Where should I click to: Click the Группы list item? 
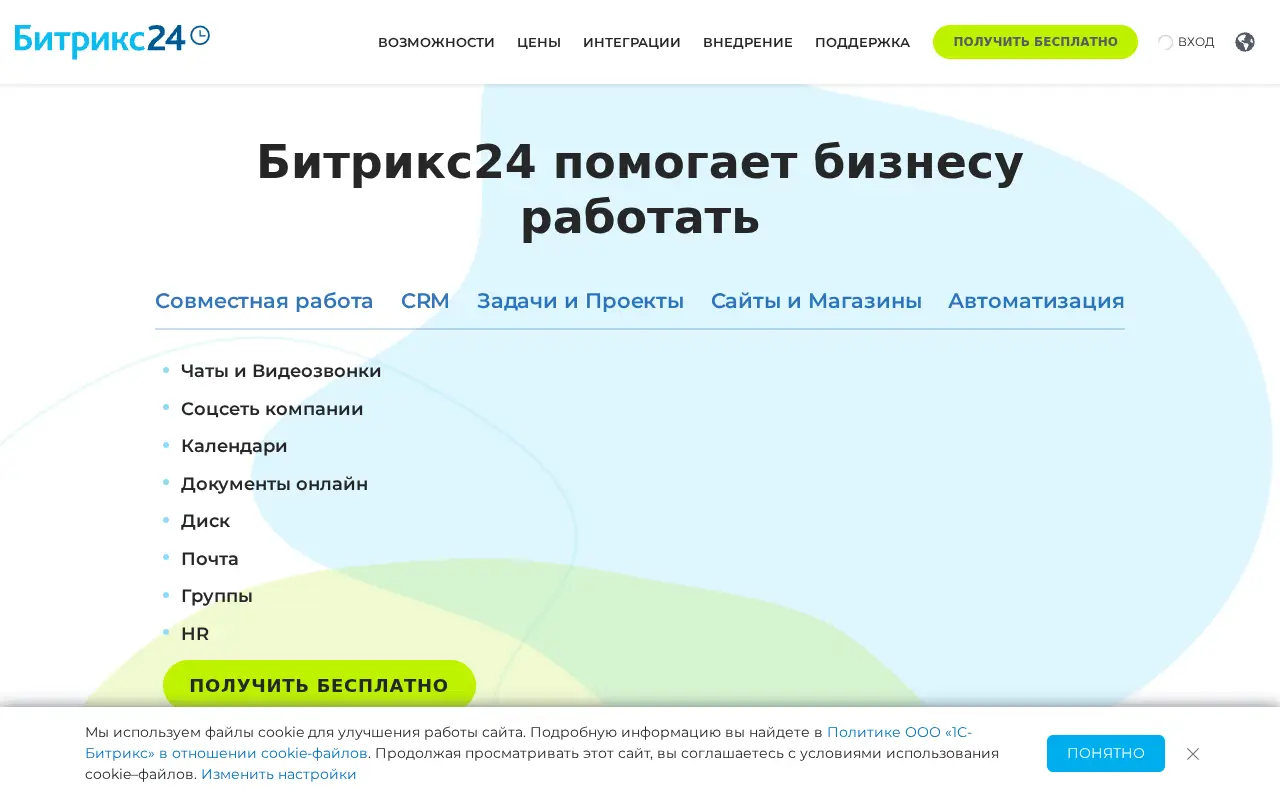click(x=217, y=596)
